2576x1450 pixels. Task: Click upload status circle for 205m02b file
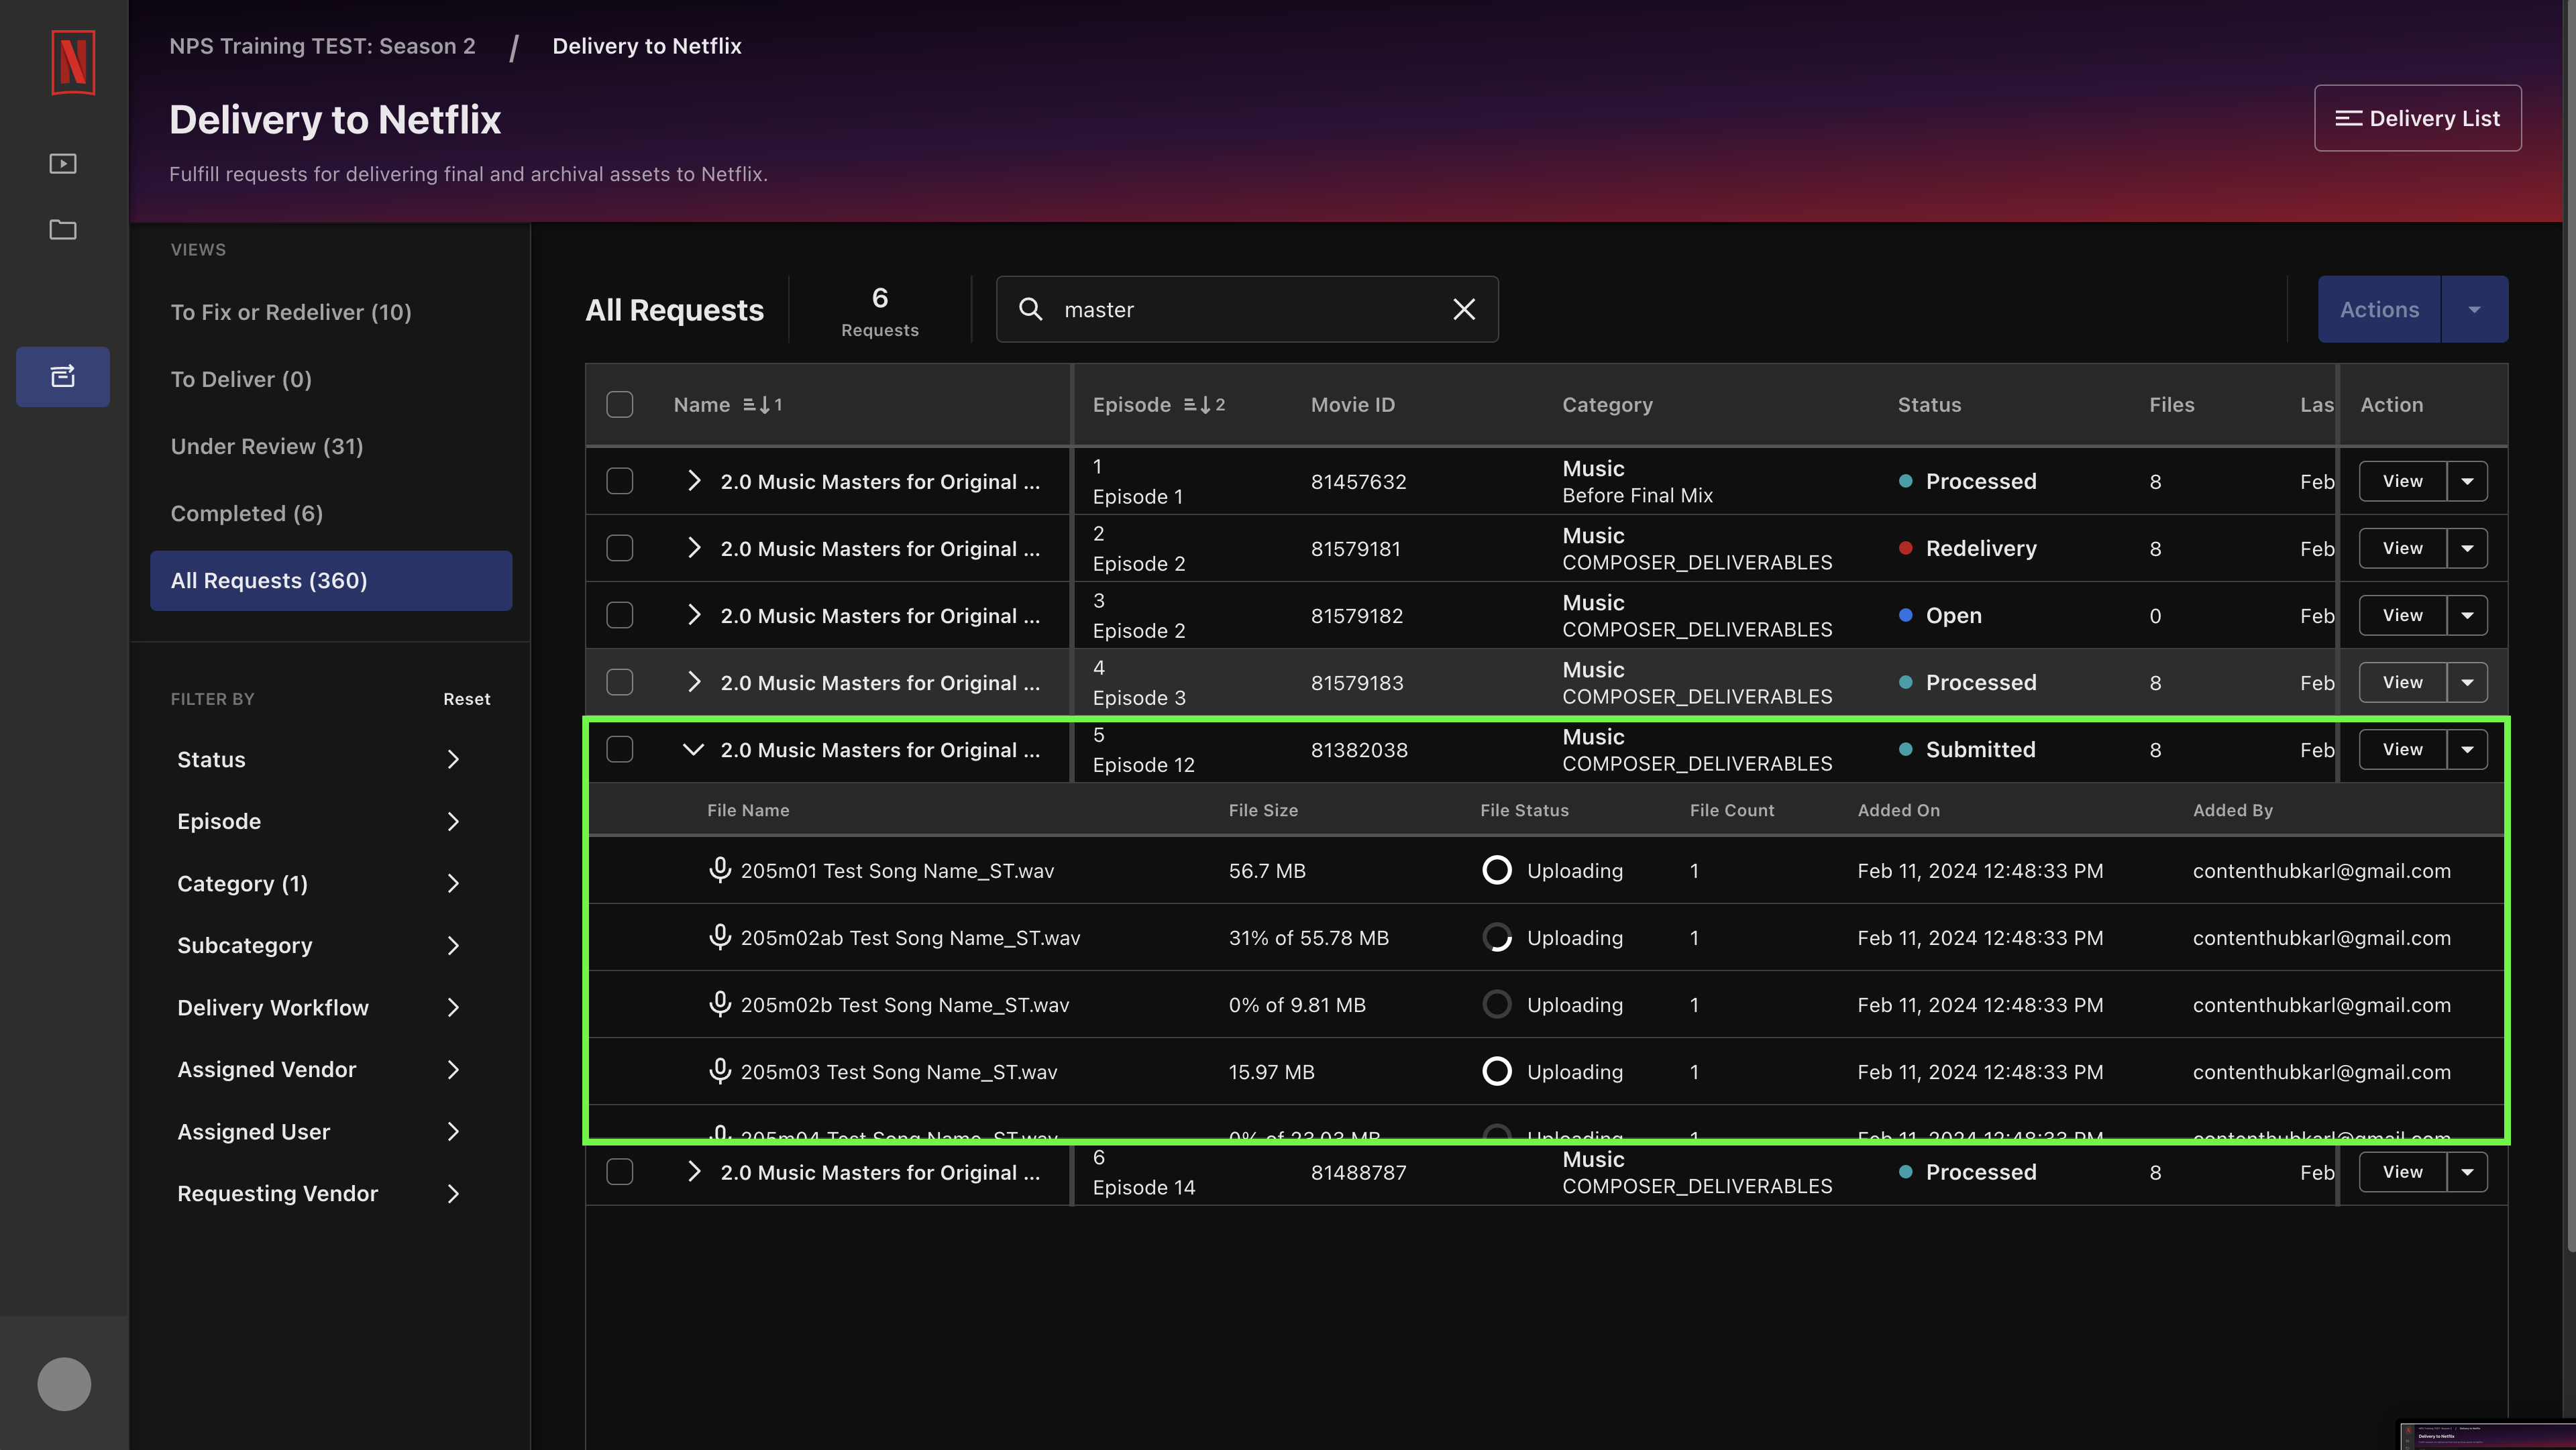(1496, 1004)
